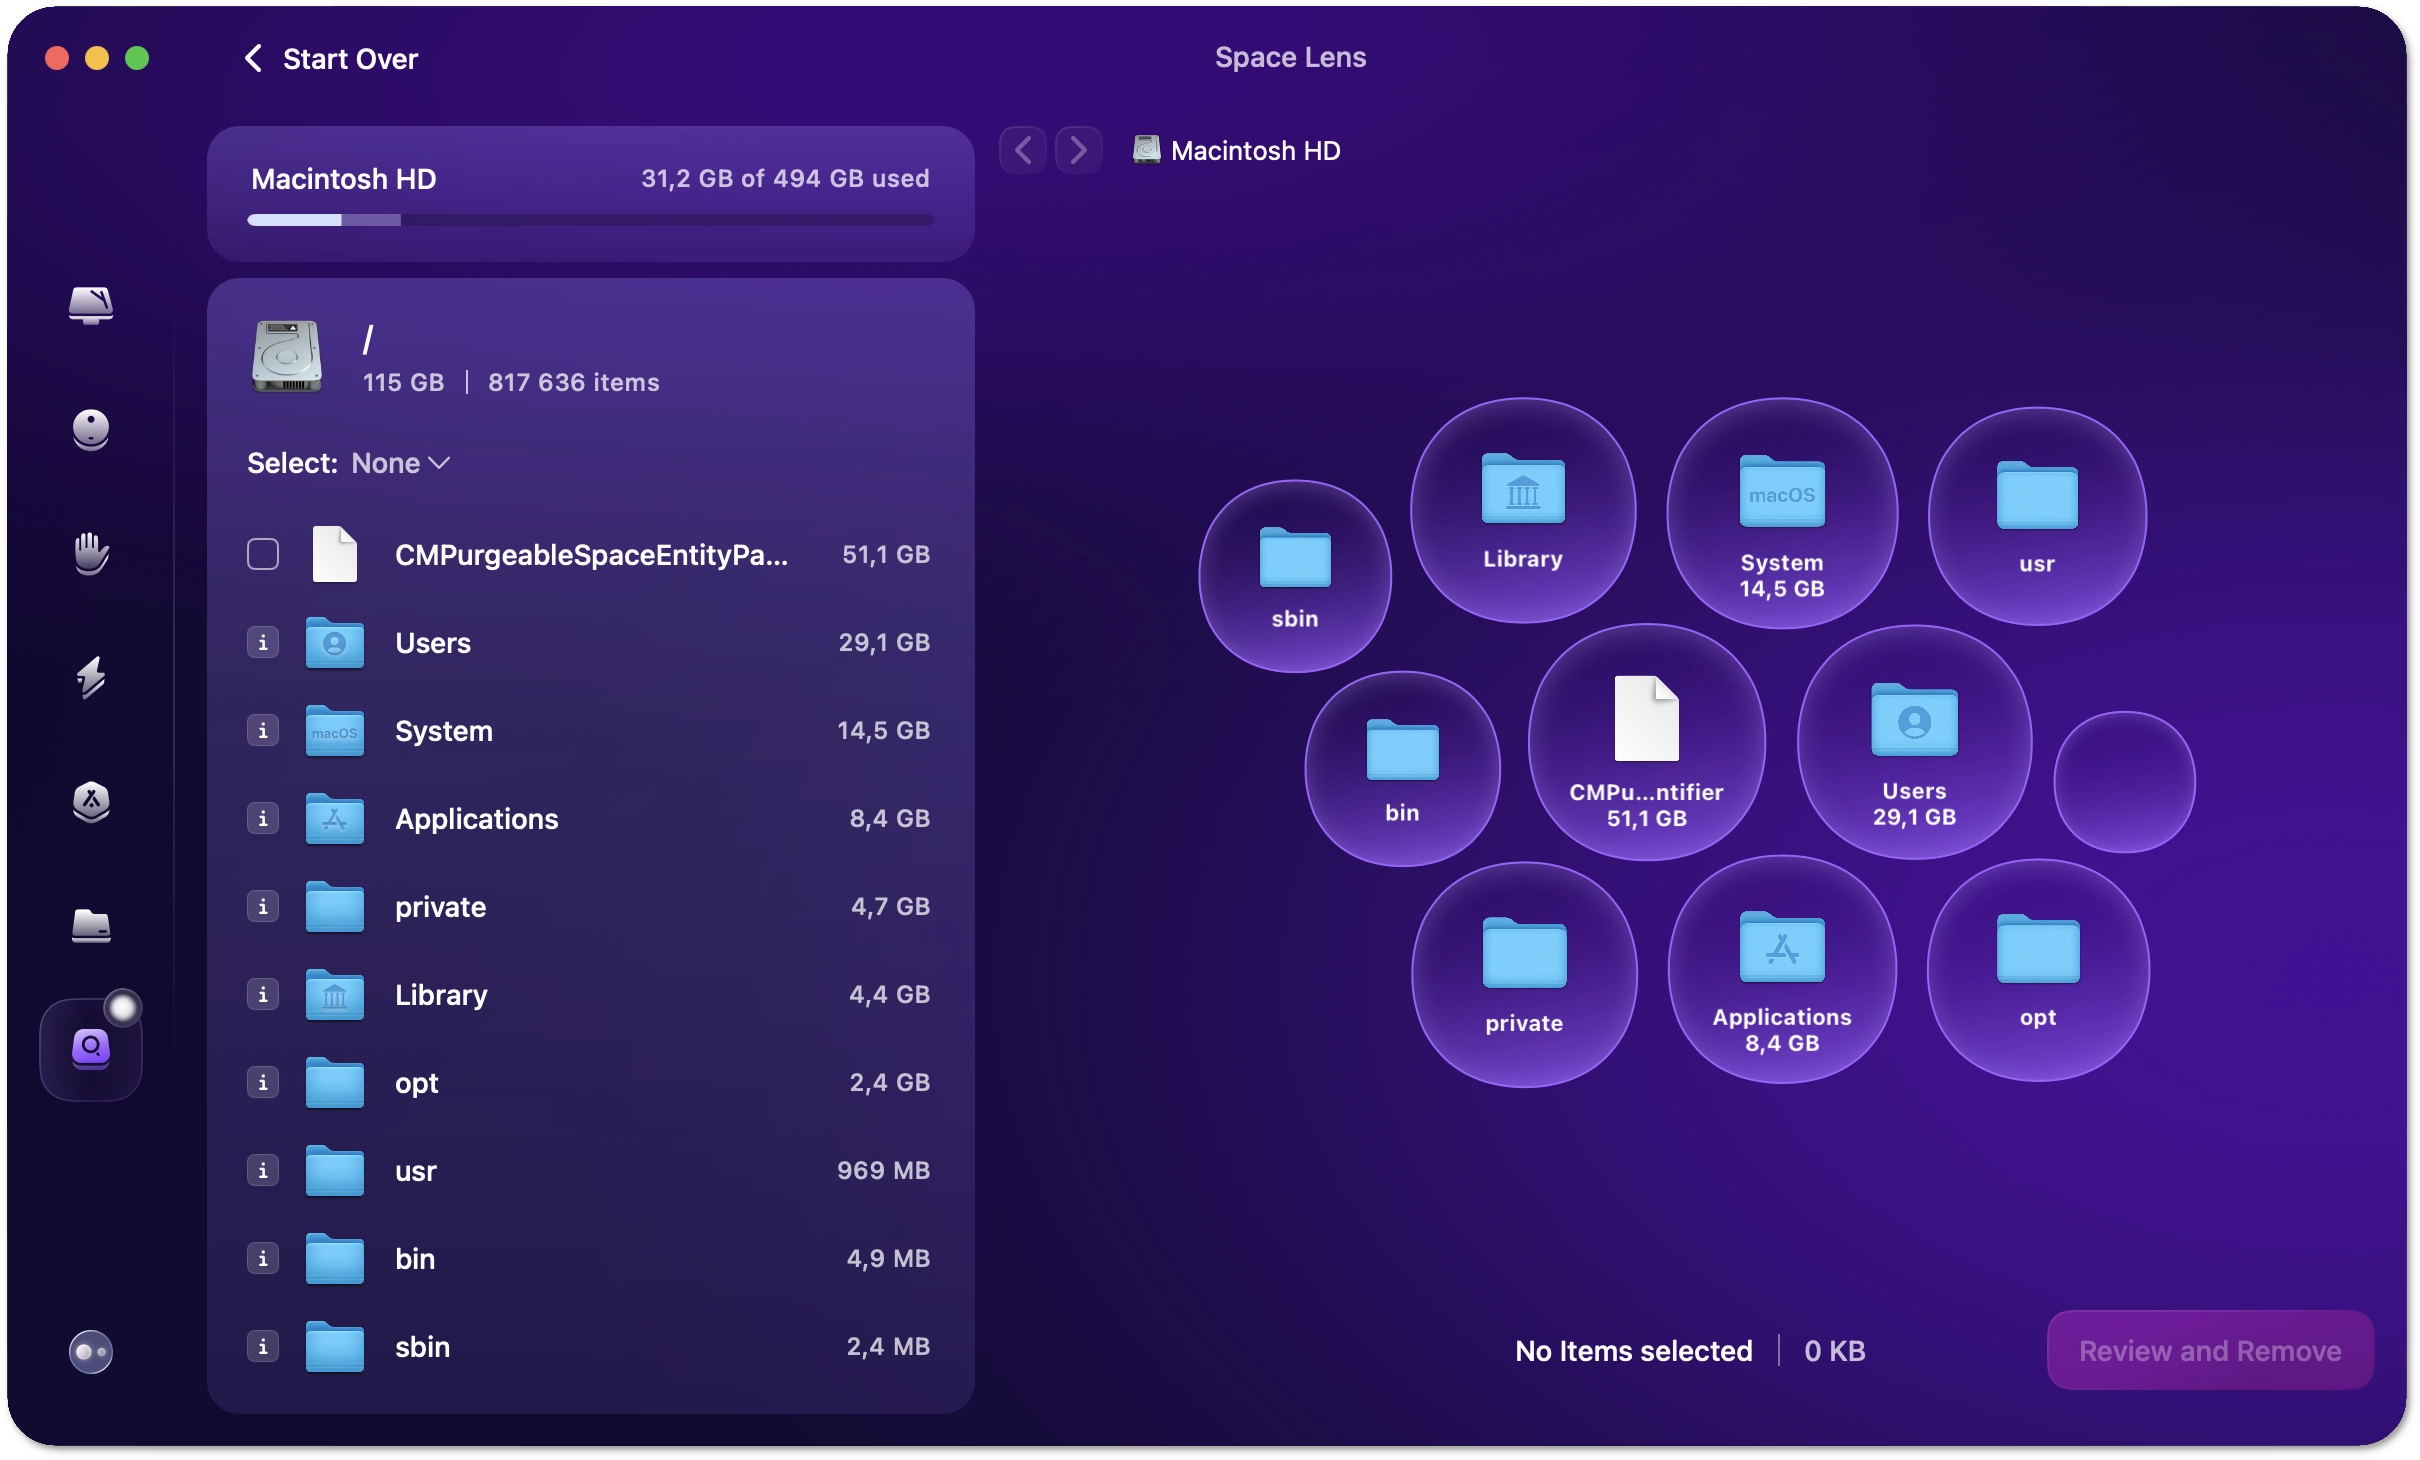This screenshot has width=2420, height=1460.
Task: Show info for the Library folder
Action: [263, 994]
